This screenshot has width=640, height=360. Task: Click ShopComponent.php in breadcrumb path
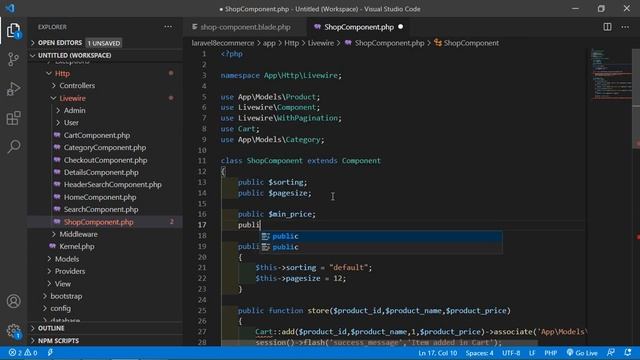389,43
